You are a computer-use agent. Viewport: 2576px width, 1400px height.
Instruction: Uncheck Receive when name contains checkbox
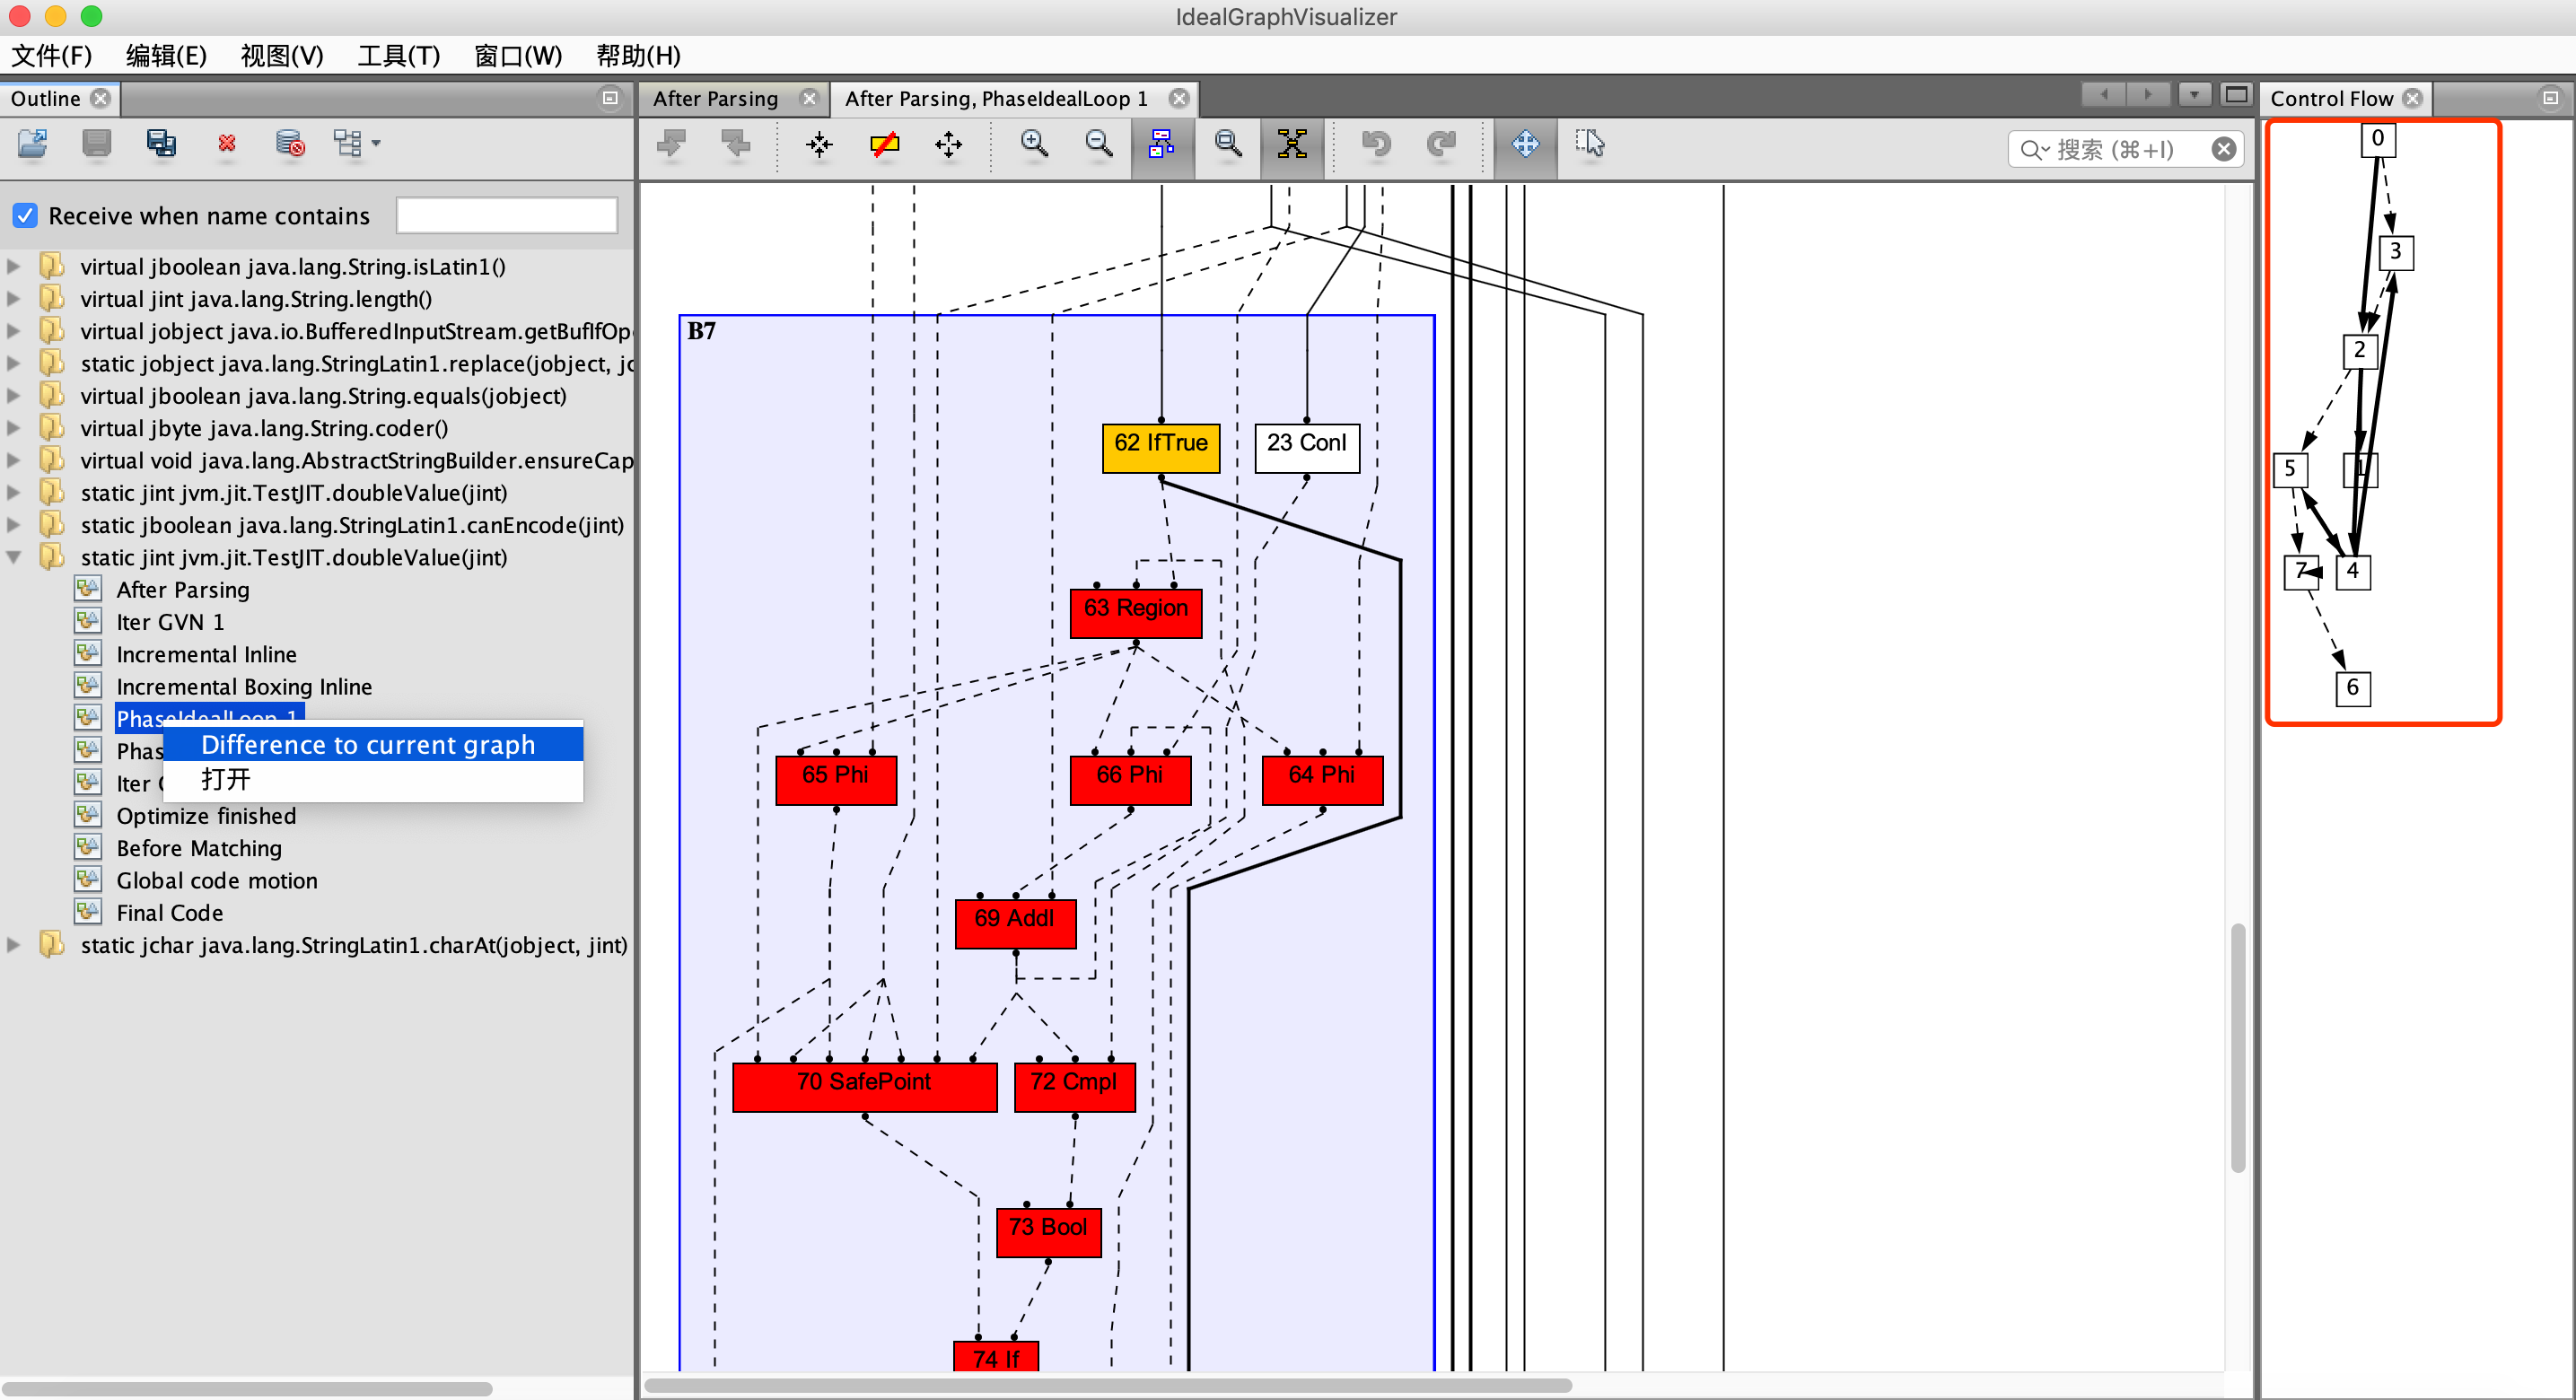[25, 215]
